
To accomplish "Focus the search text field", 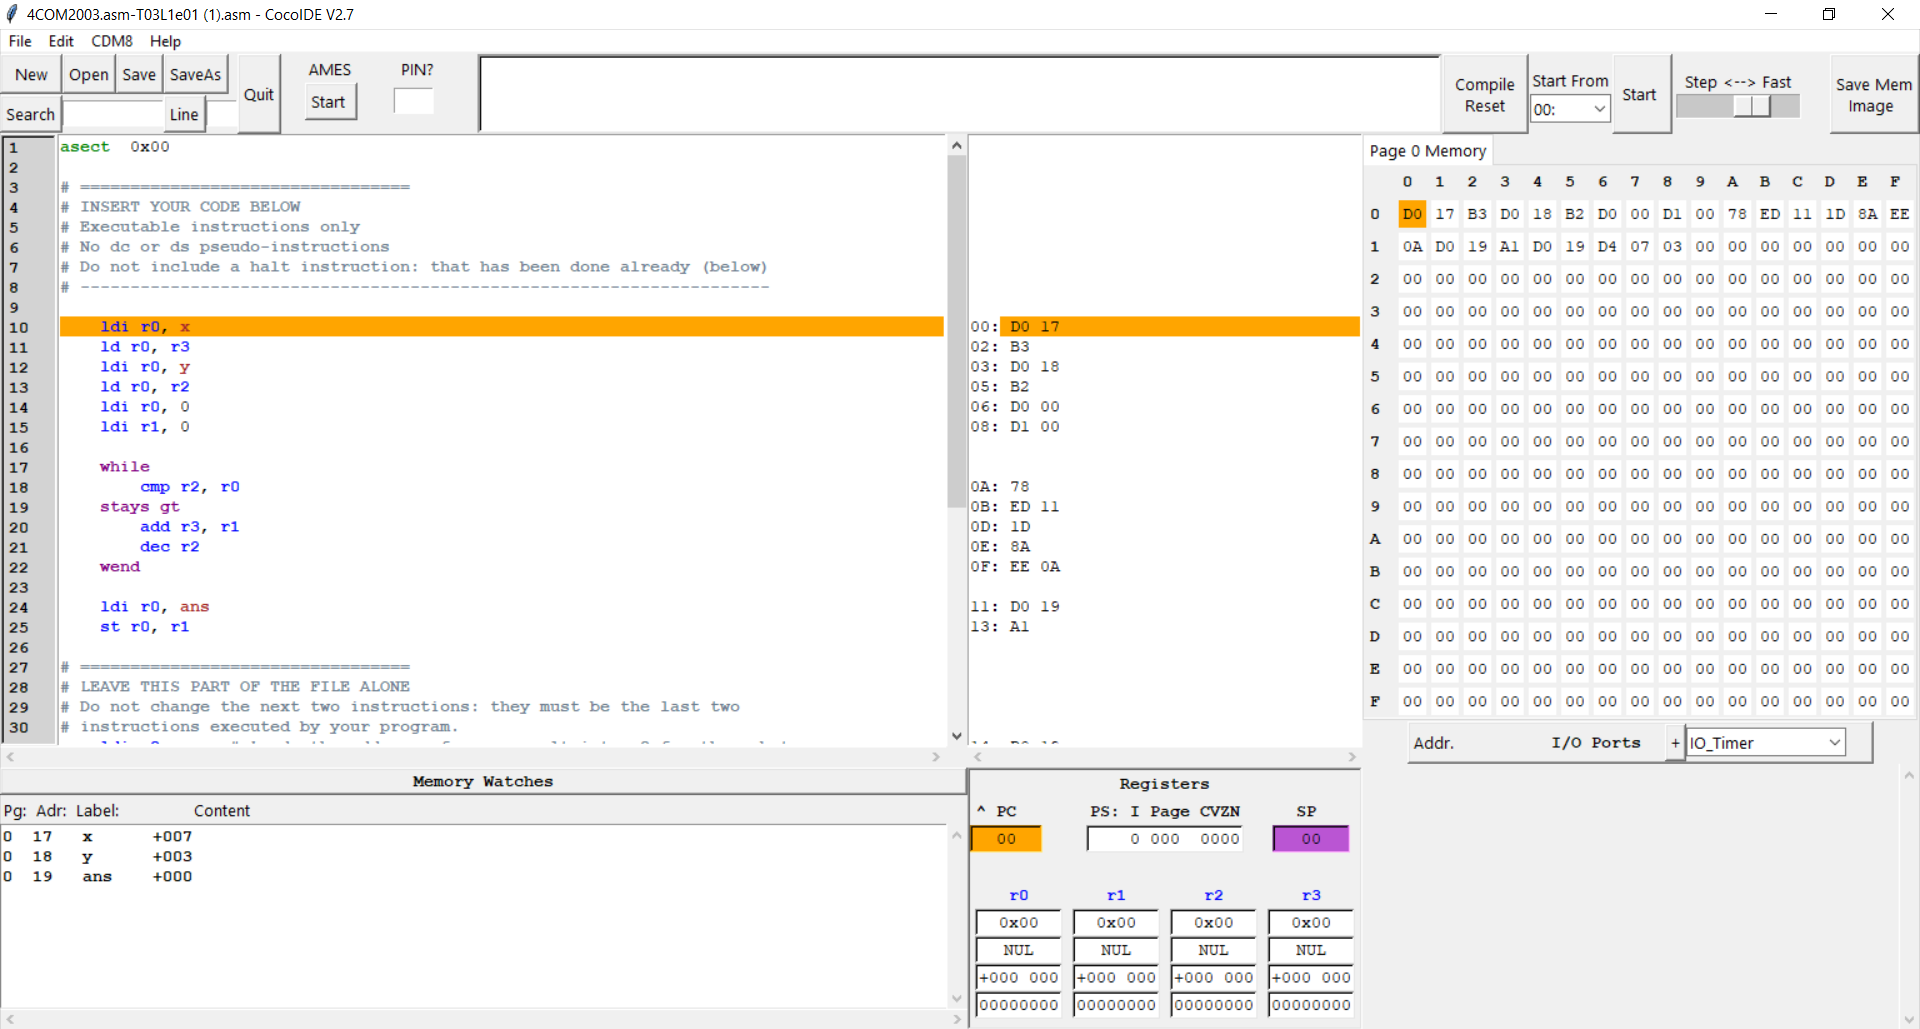I will point(112,115).
